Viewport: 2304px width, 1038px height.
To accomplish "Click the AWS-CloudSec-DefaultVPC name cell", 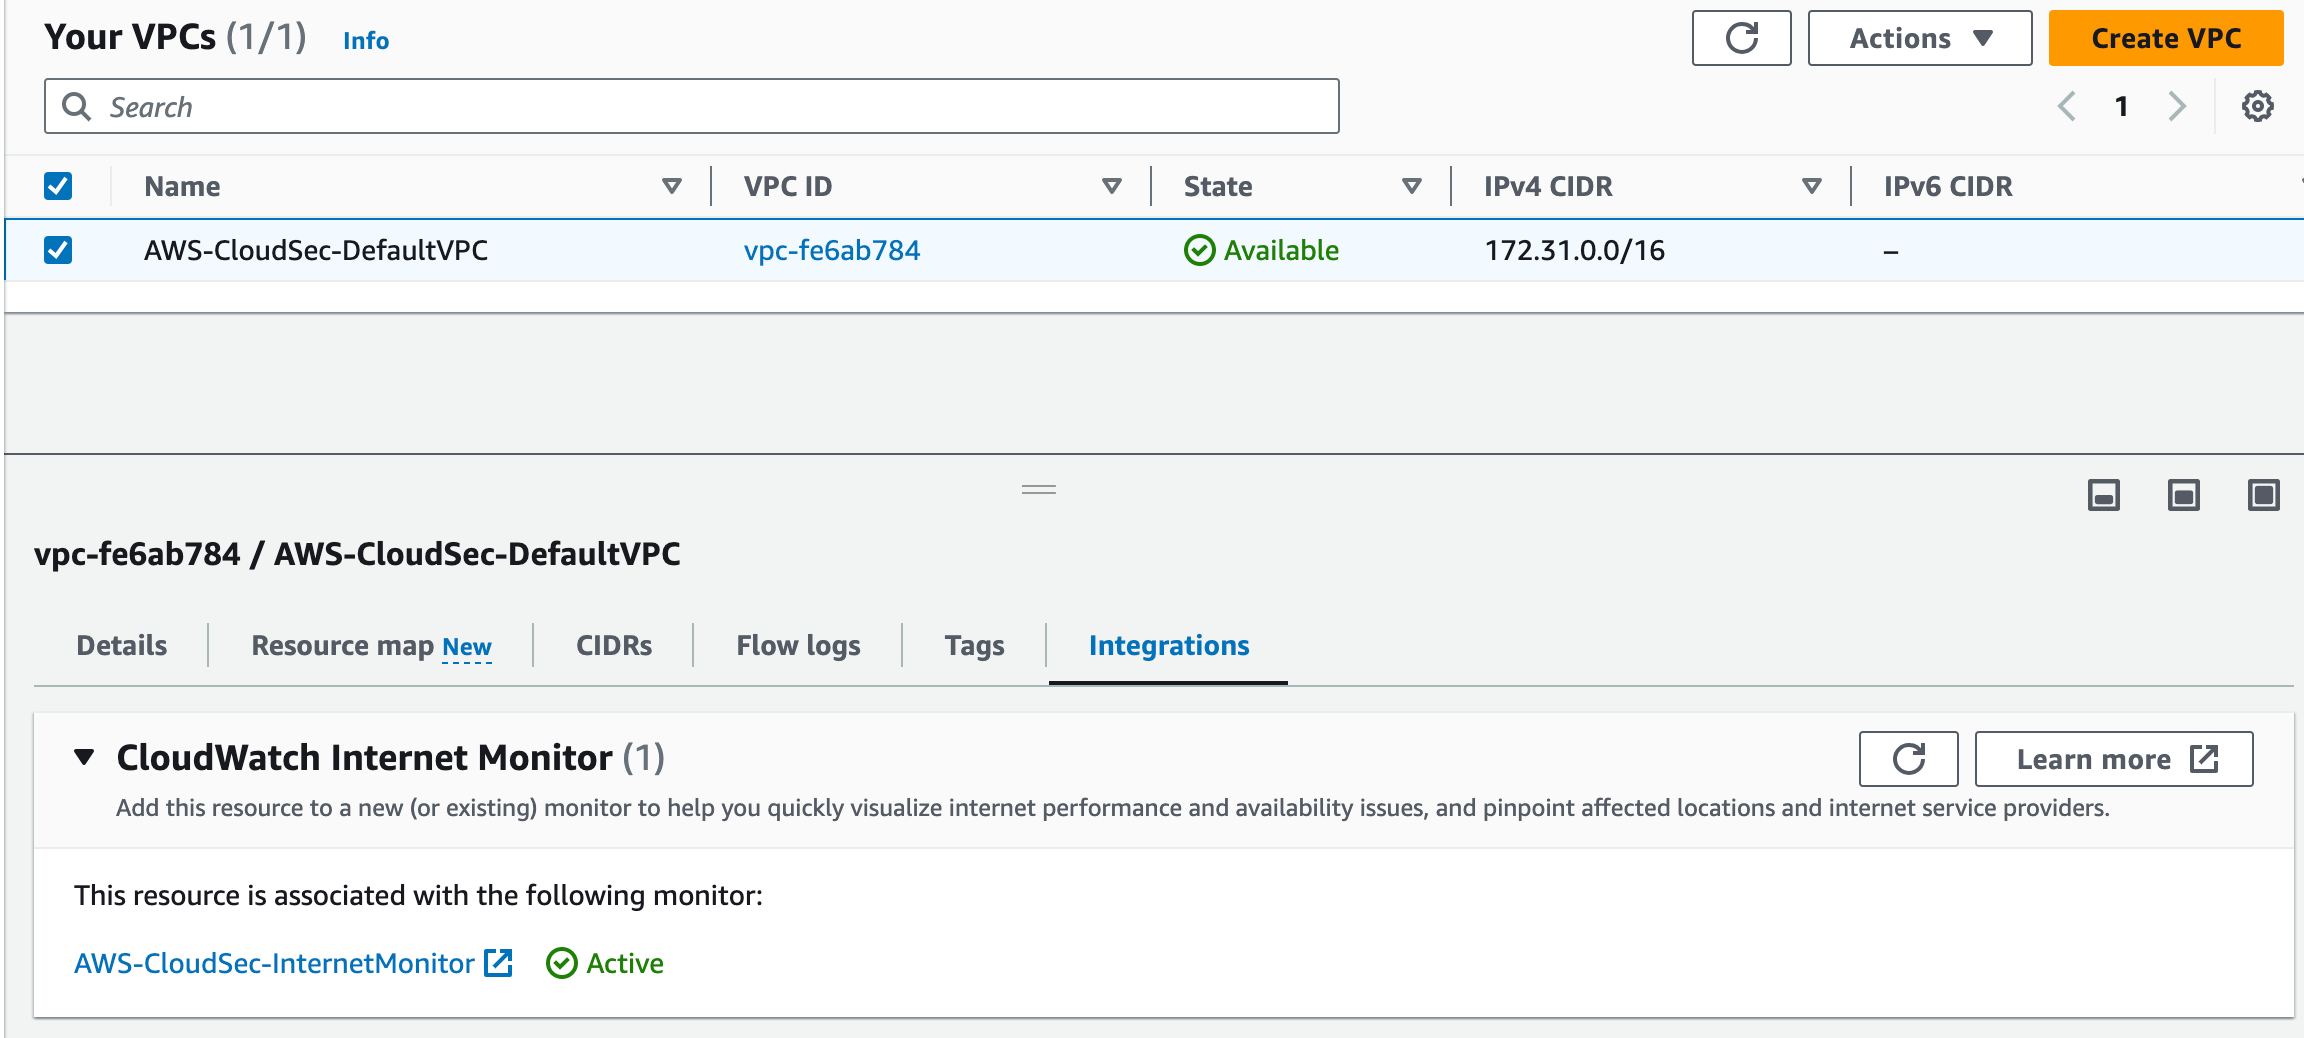I will [316, 250].
